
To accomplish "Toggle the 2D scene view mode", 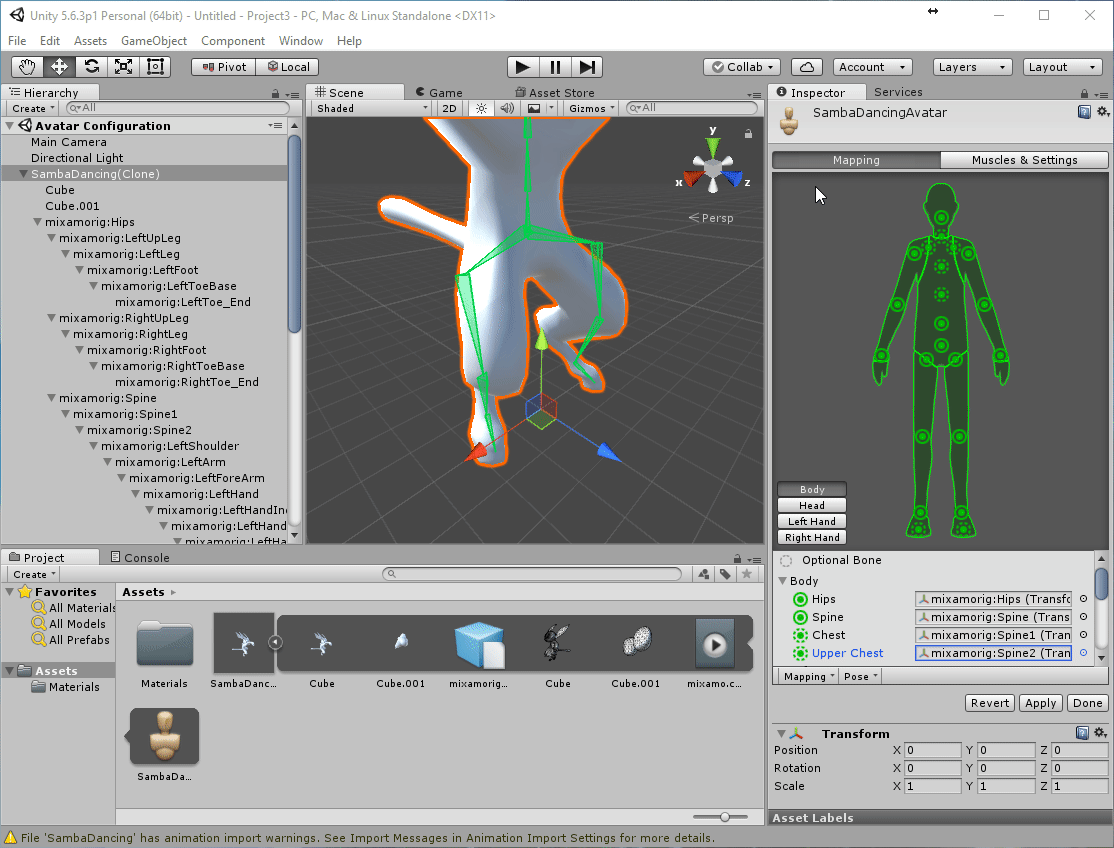I will pos(450,108).
